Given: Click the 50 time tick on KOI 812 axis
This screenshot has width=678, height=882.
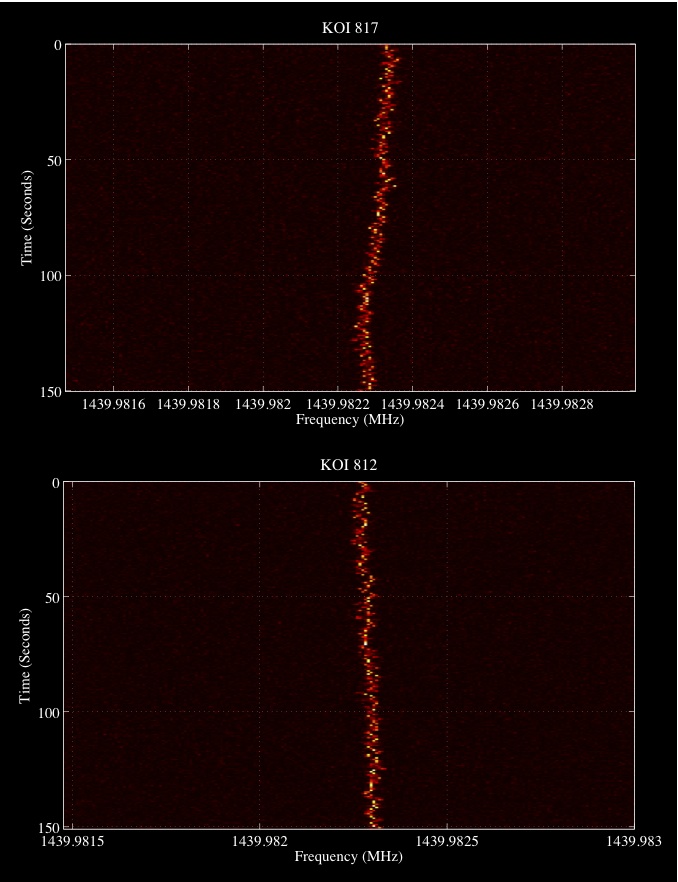Looking at the screenshot, I should pos(54,598).
